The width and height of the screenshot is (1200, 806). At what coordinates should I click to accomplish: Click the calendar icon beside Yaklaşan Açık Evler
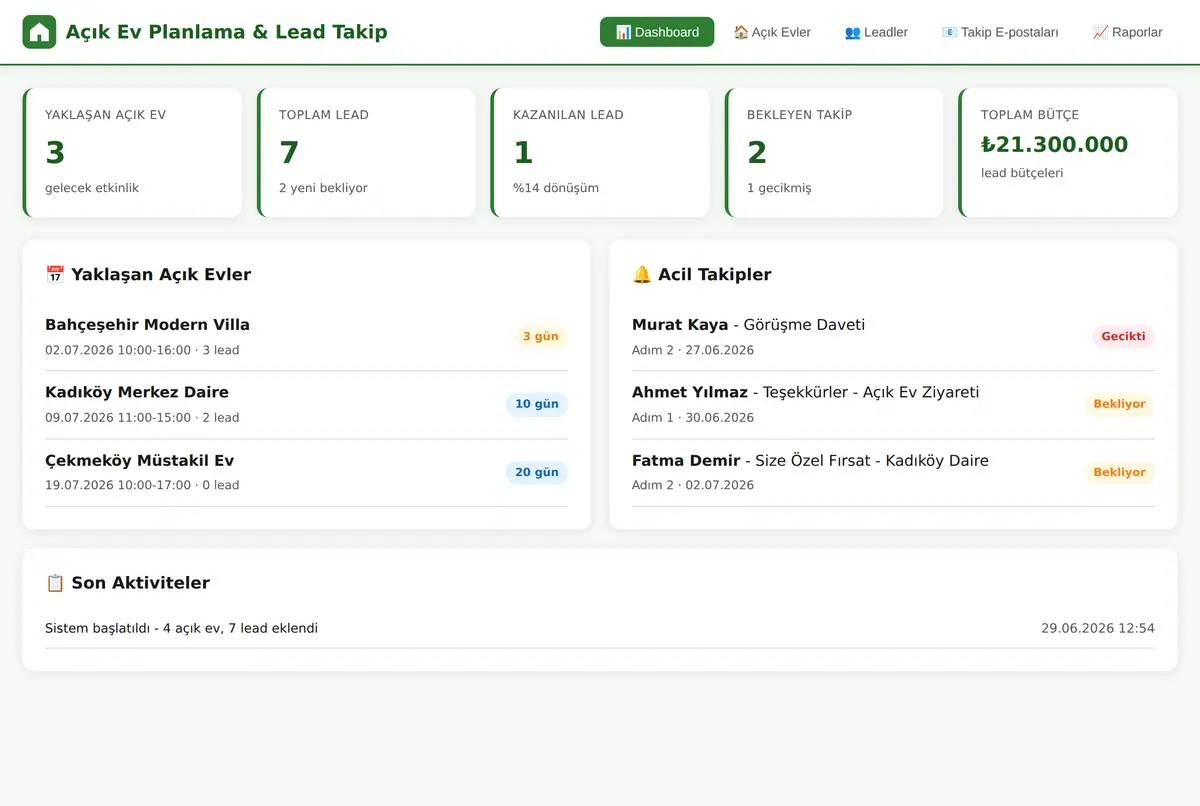(x=55, y=274)
